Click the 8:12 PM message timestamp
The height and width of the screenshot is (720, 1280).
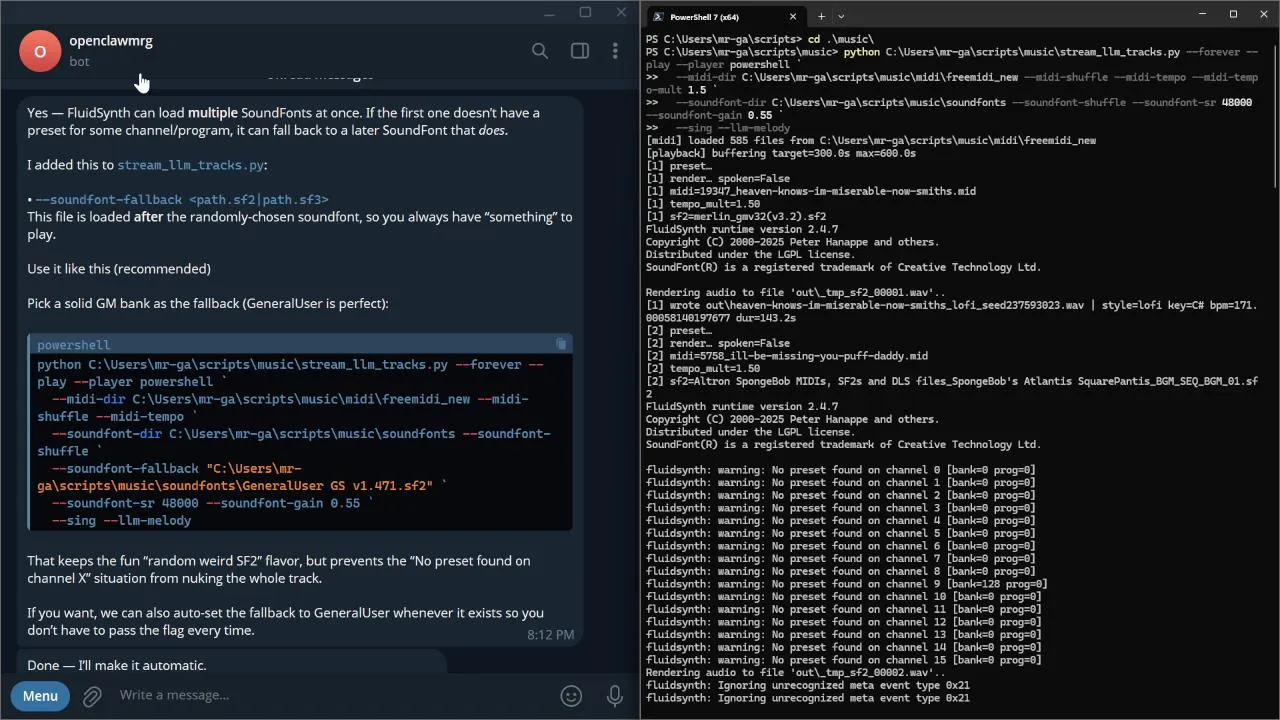click(551, 635)
